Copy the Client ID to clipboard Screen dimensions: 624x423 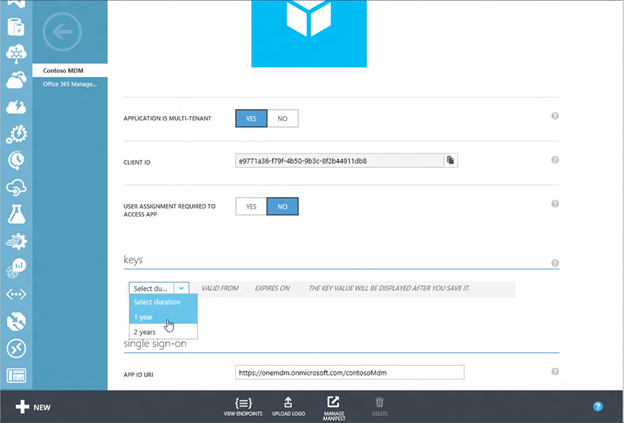[x=451, y=160]
